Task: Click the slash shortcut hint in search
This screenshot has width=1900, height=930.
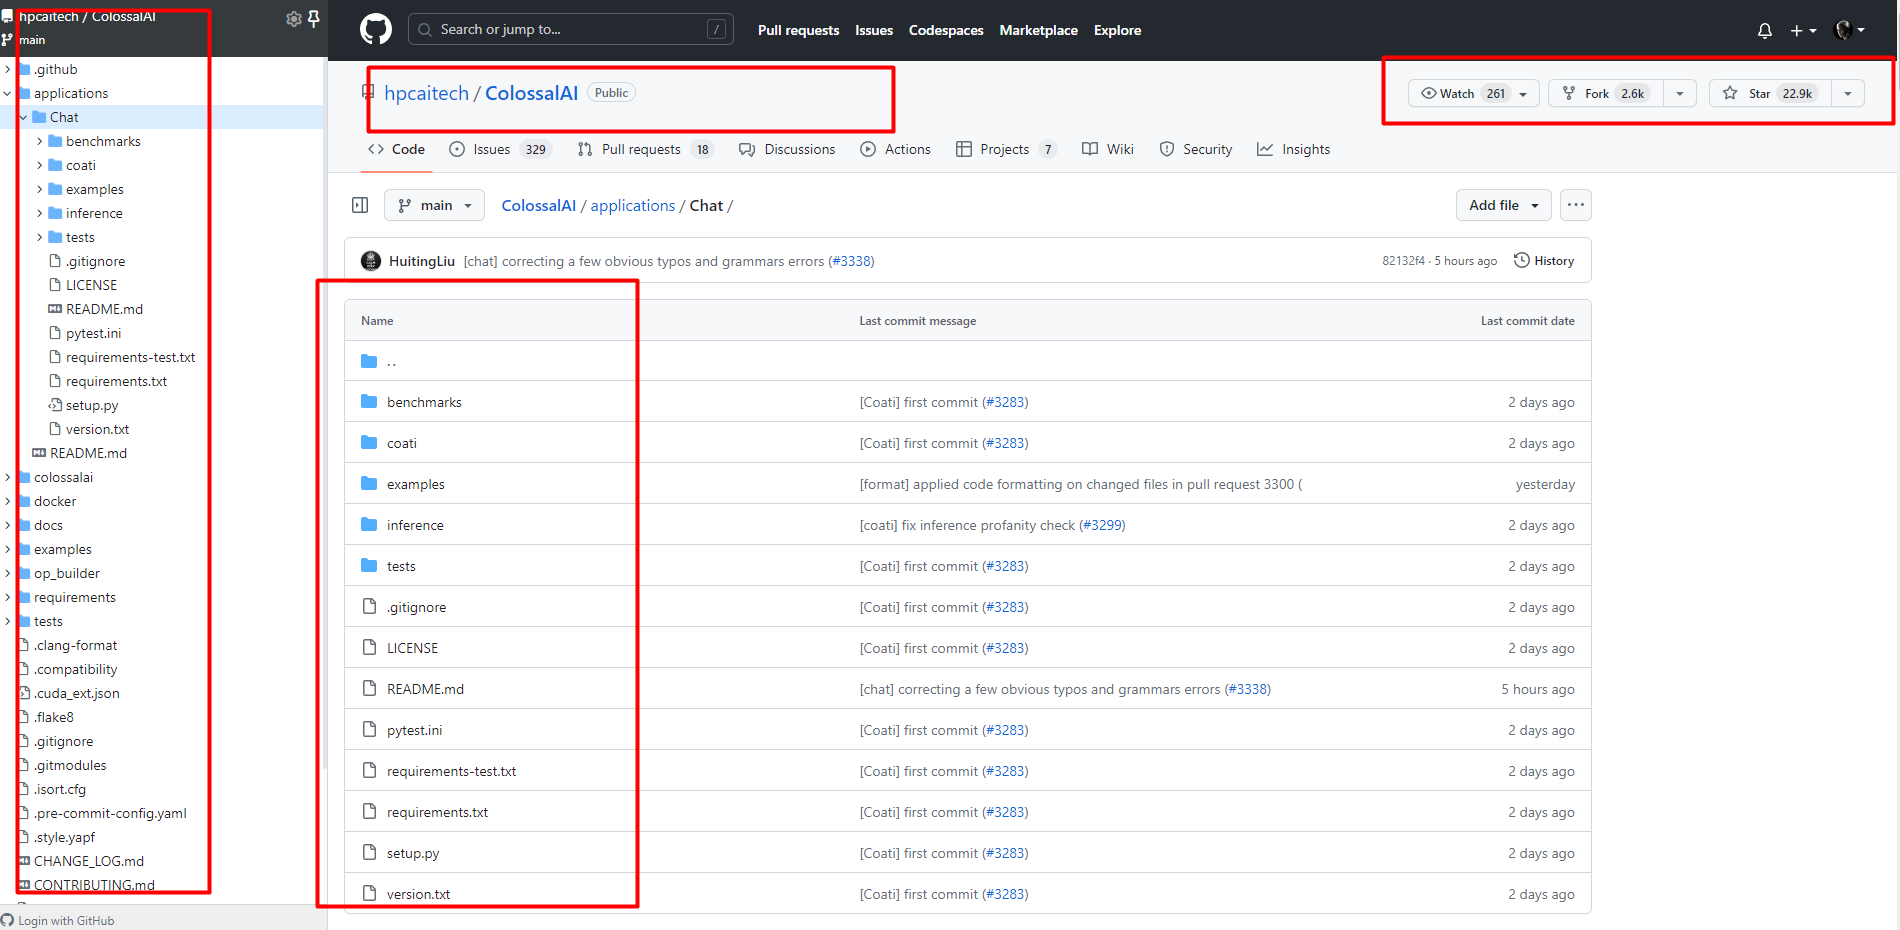Action: point(716,30)
